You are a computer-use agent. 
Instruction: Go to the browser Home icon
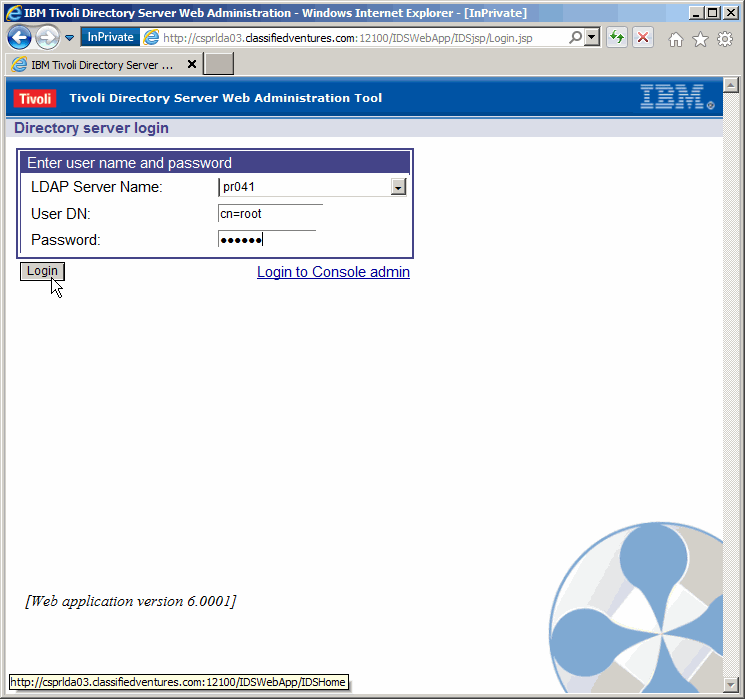point(676,39)
